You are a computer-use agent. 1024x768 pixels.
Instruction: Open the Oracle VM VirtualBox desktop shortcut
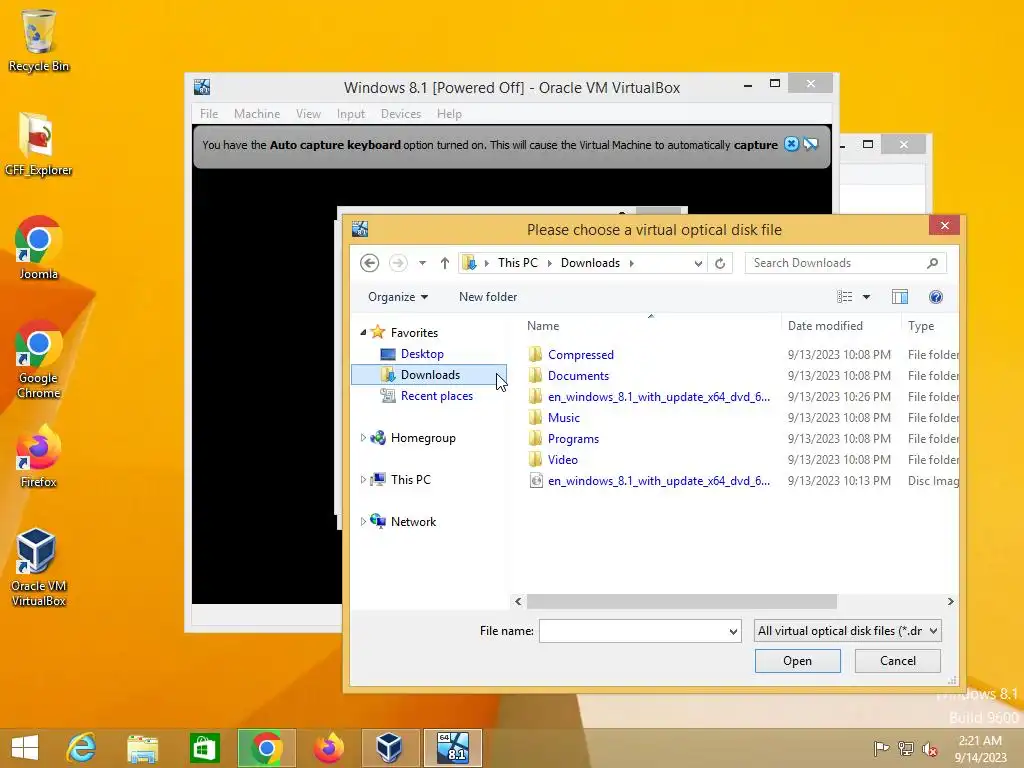pos(39,567)
